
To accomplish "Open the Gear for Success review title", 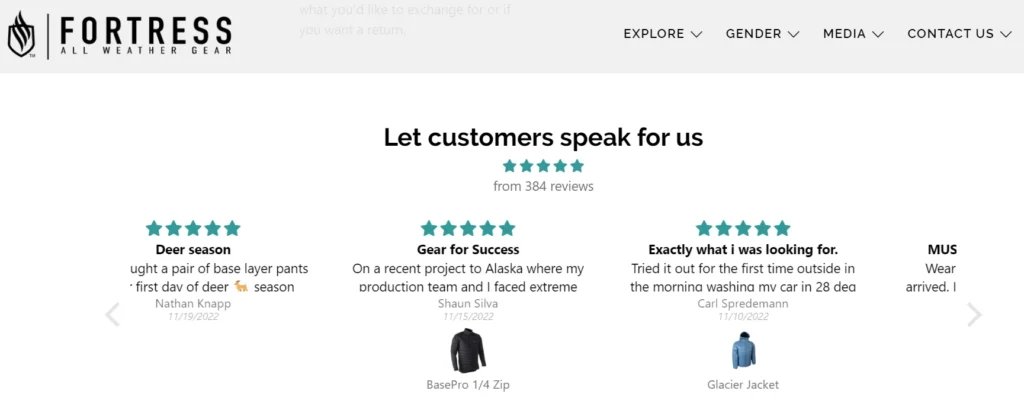I will coord(468,249).
